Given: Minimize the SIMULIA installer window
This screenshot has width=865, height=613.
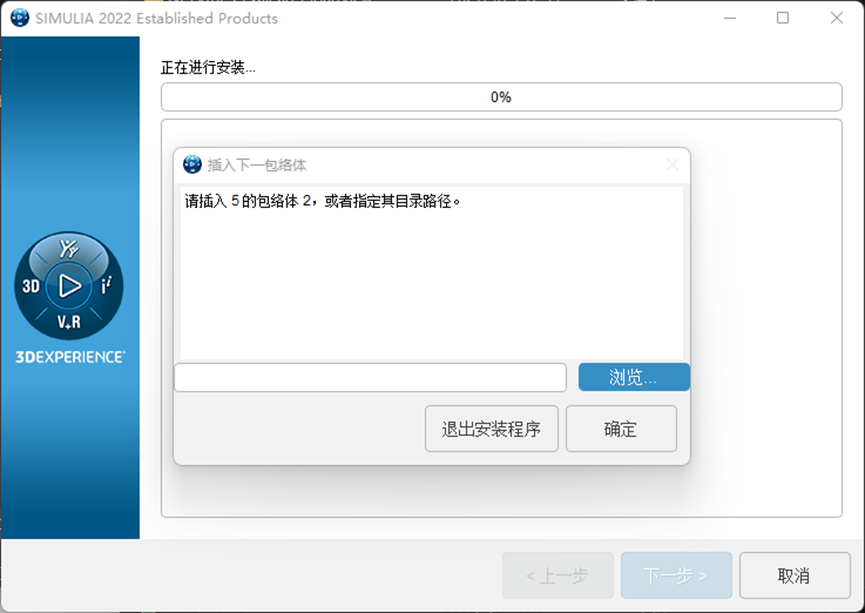Looking at the screenshot, I should coord(730,18).
